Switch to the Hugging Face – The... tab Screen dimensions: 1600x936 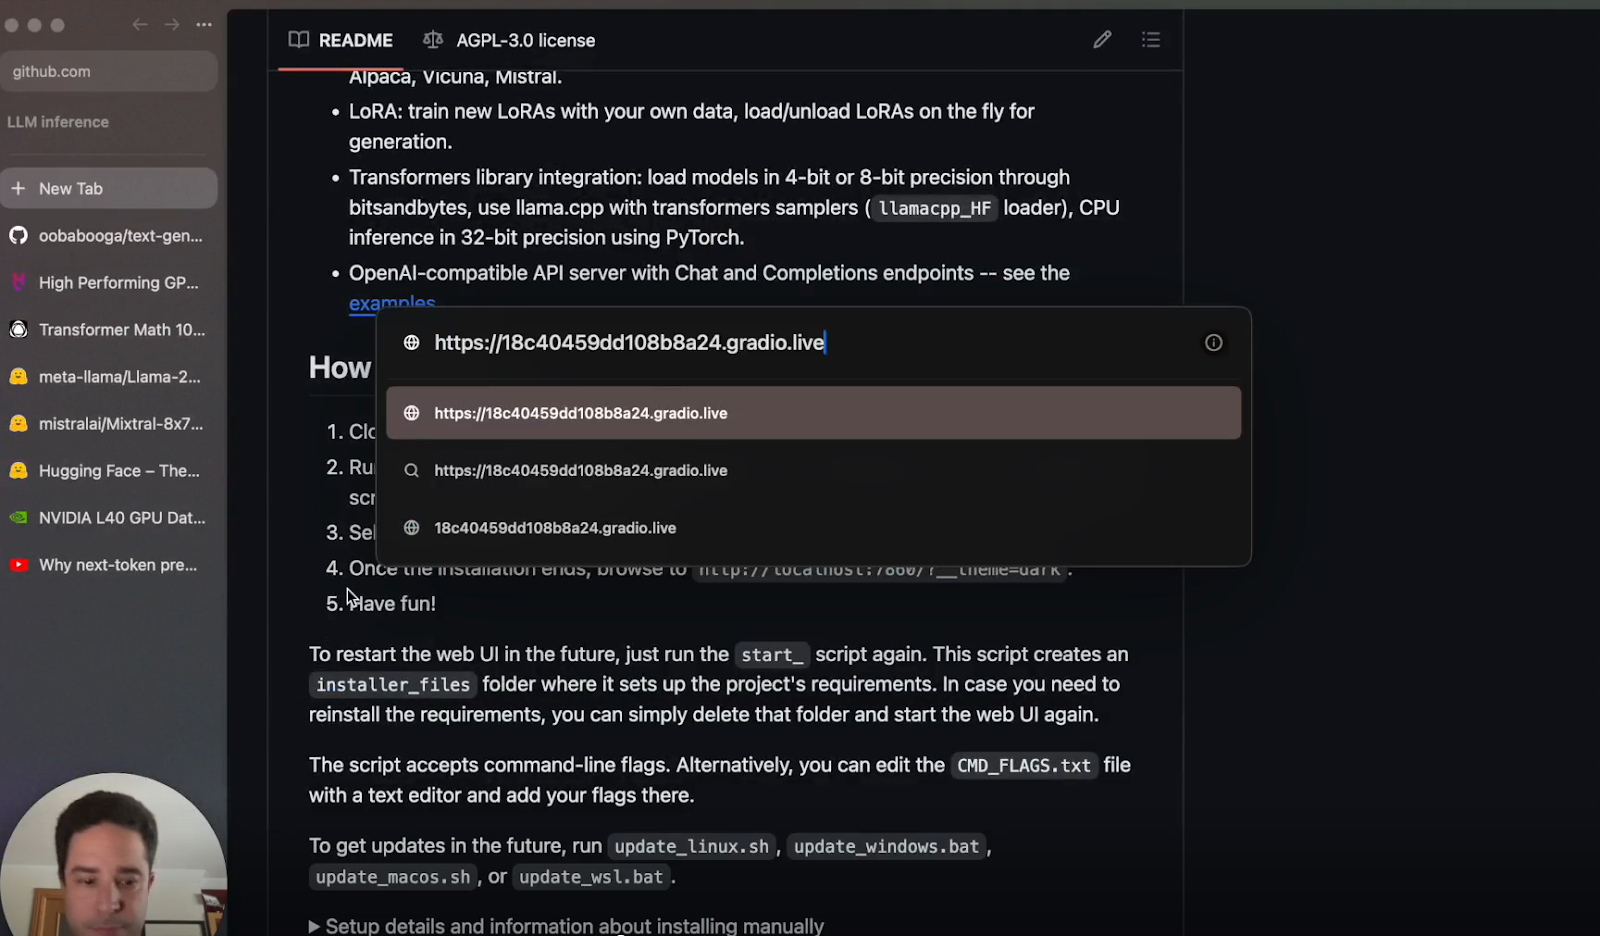[109, 471]
